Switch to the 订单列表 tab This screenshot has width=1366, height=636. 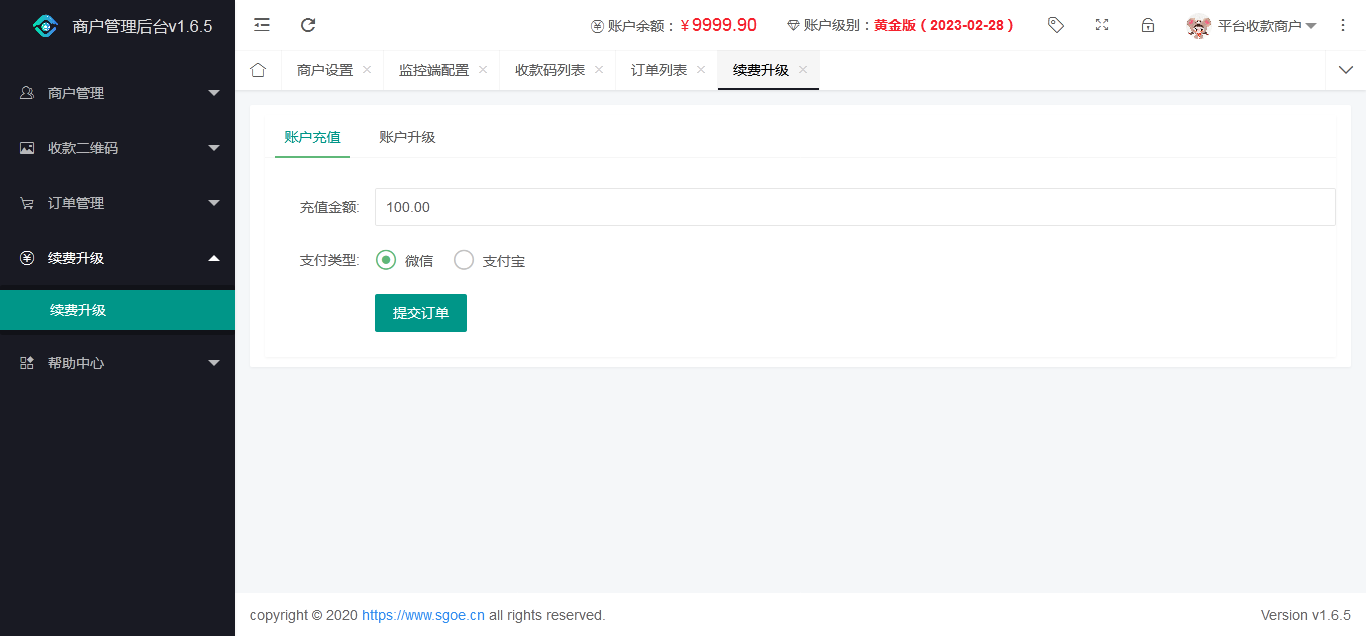pos(660,70)
